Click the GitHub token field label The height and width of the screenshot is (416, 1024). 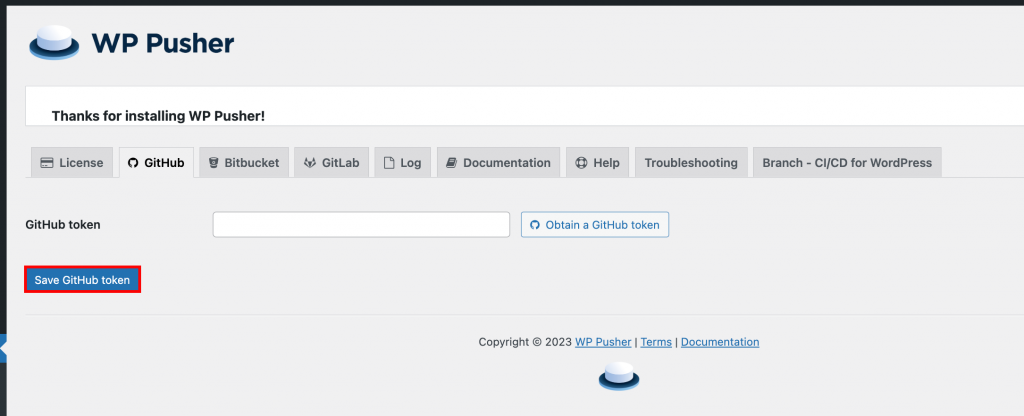click(x=63, y=225)
